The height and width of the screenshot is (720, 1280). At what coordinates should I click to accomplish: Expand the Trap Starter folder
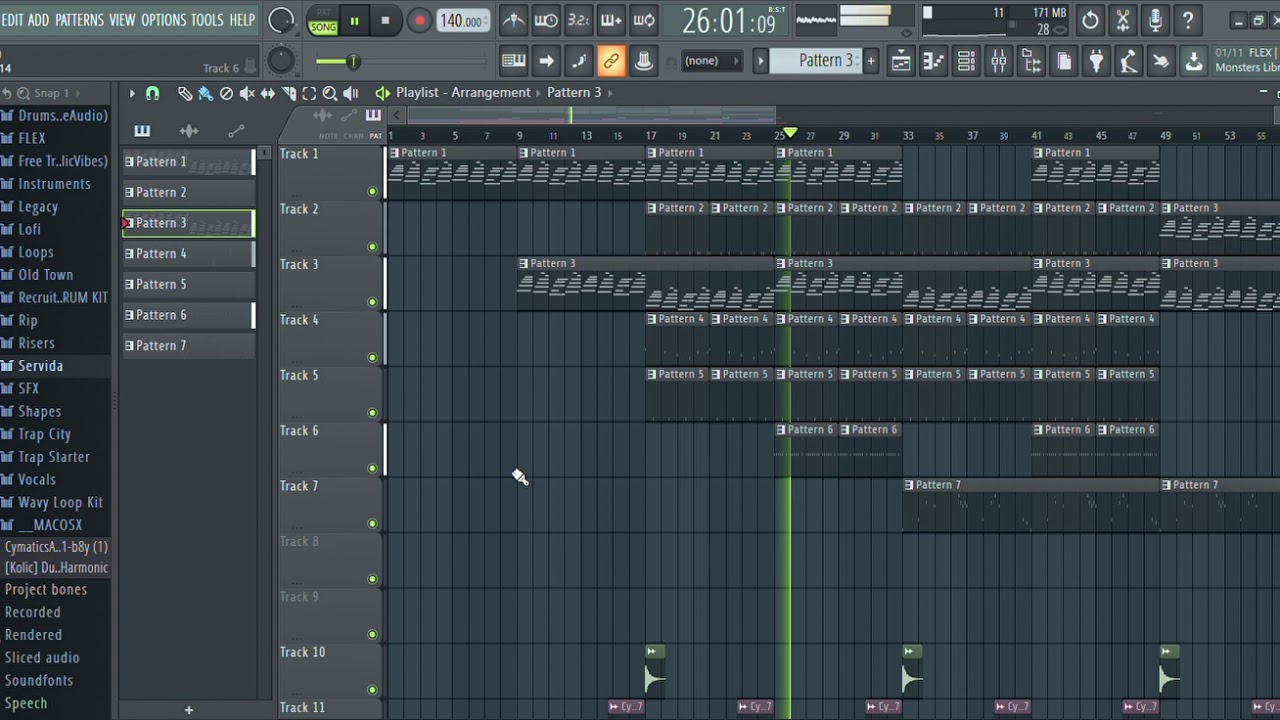point(54,457)
